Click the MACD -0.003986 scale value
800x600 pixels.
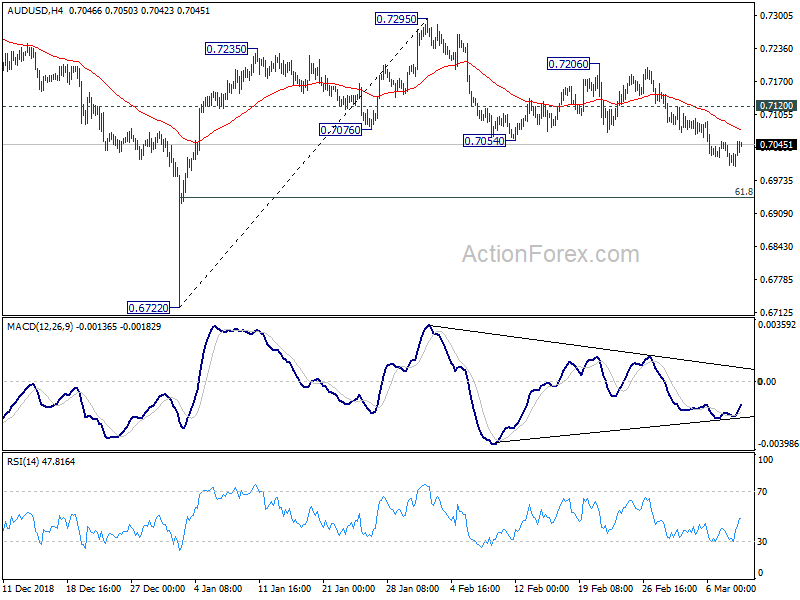coord(778,444)
